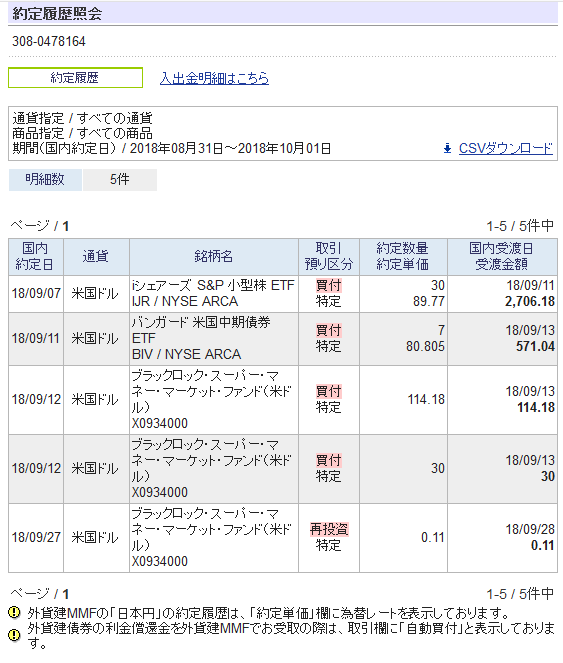
Task: Open the 入出金明細はこちら link
Action: pos(214,78)
